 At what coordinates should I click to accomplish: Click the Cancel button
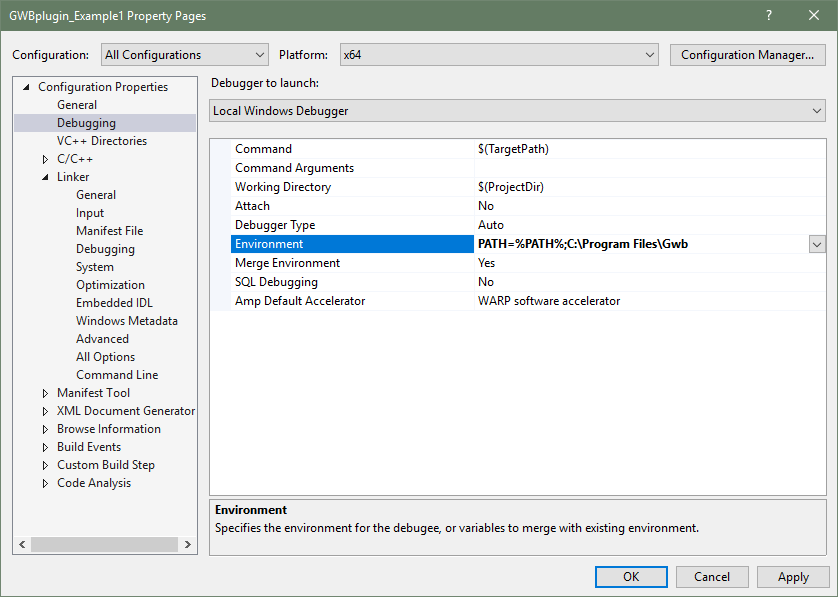[x=712, y=577]
